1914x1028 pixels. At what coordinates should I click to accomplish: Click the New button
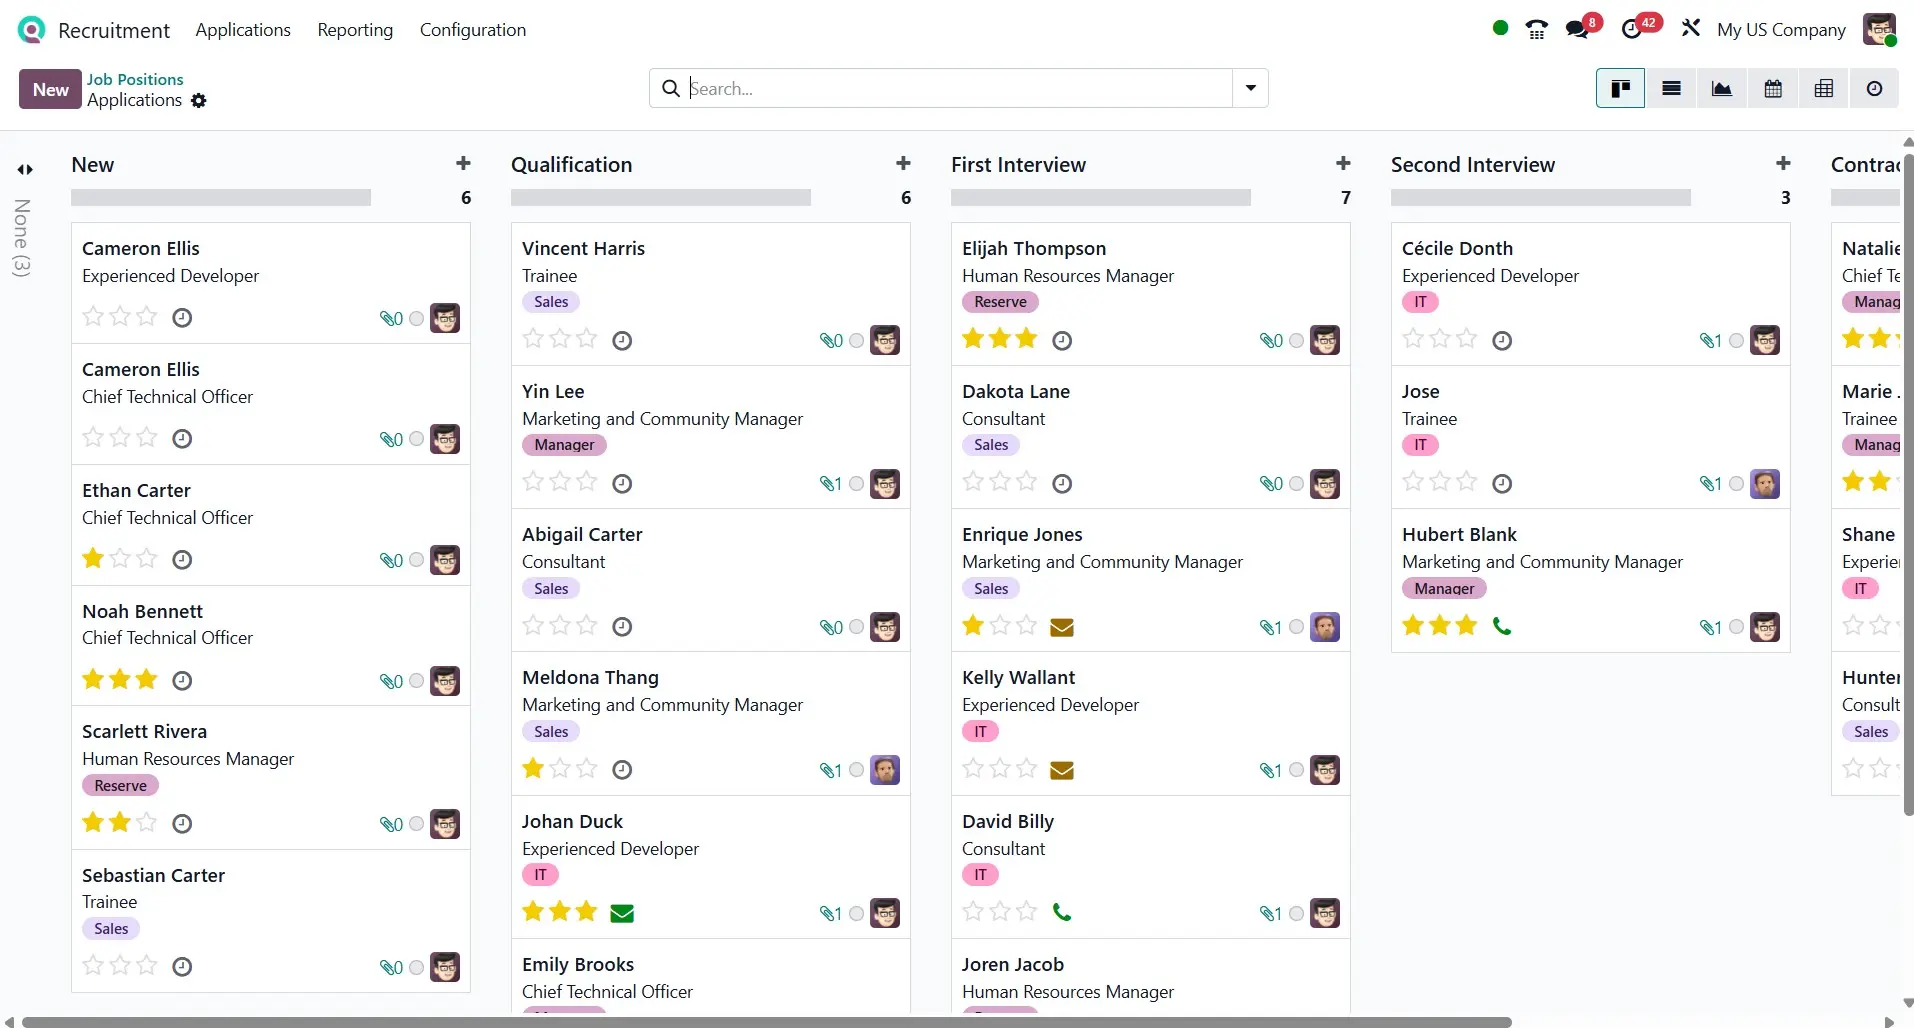(50, 89)
